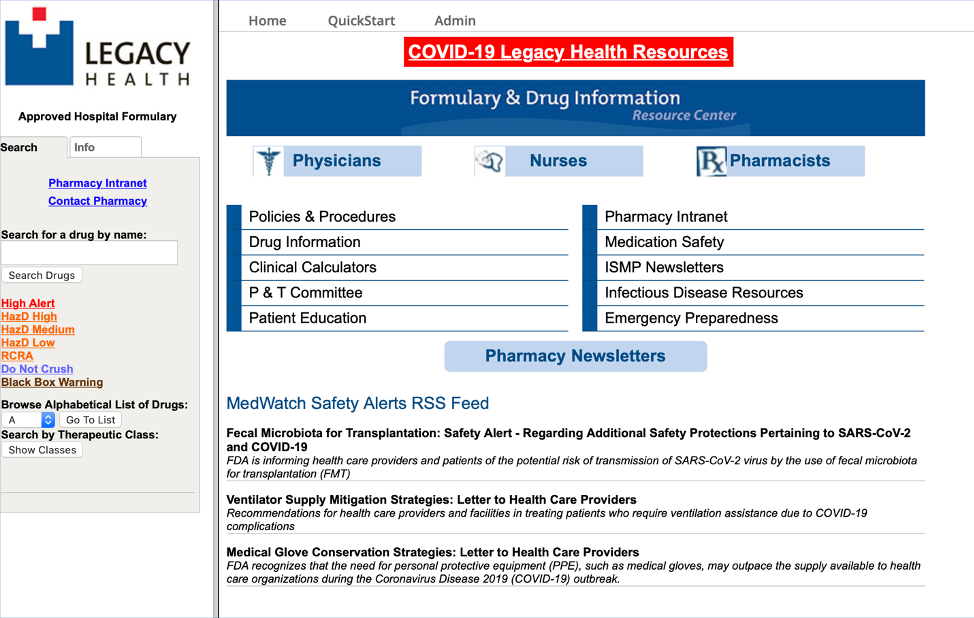This screenshot has width=974, height=618.
Task: Click the Legacy Health logo
Action: [x=98, y=47]
